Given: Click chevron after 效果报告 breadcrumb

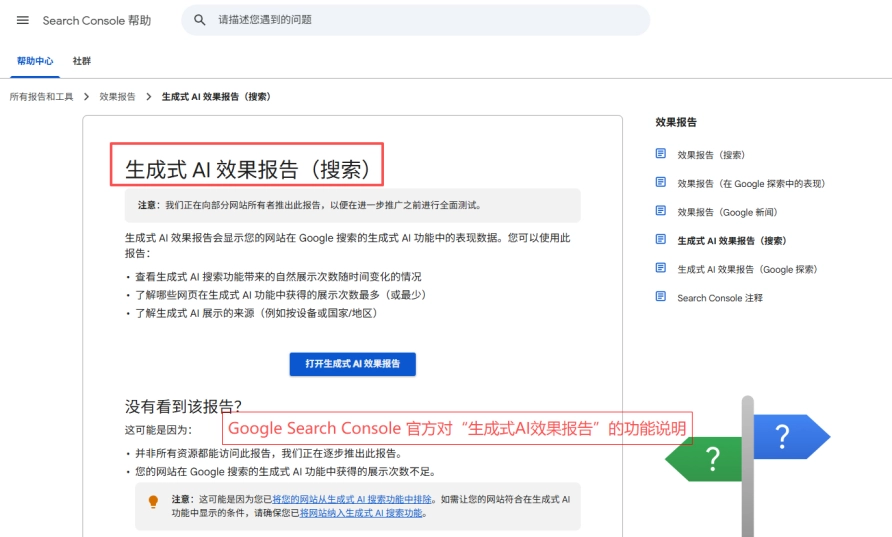Looking at the screenshot, I should point(148,97).
